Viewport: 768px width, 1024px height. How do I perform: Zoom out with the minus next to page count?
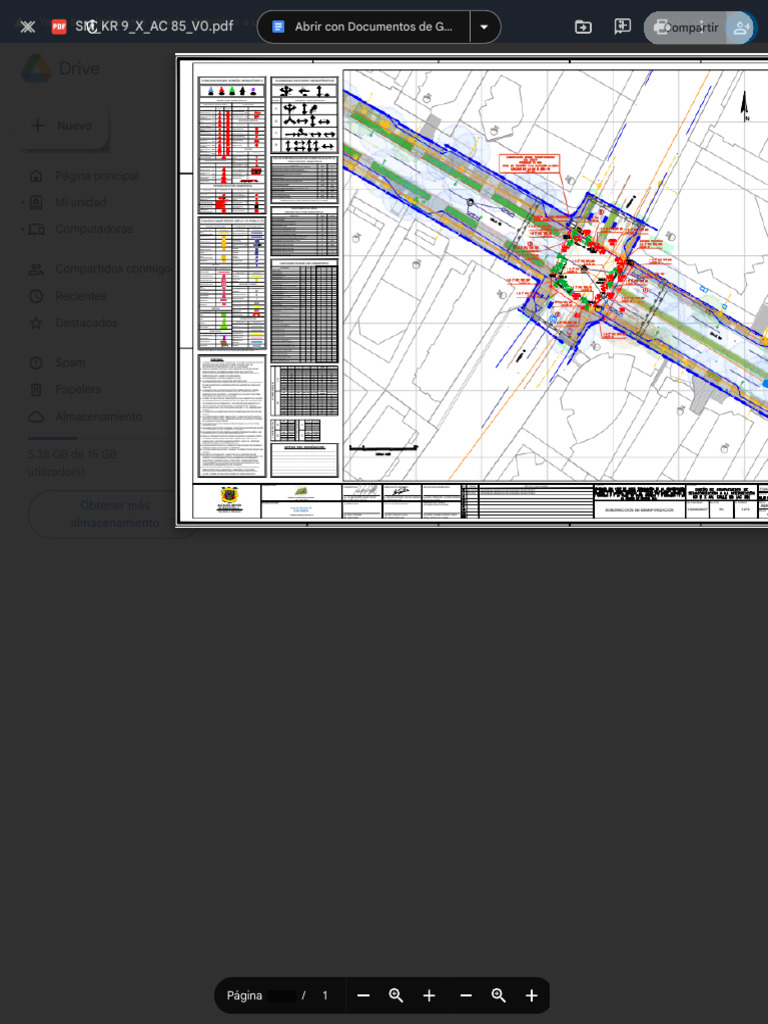point(364,995)
